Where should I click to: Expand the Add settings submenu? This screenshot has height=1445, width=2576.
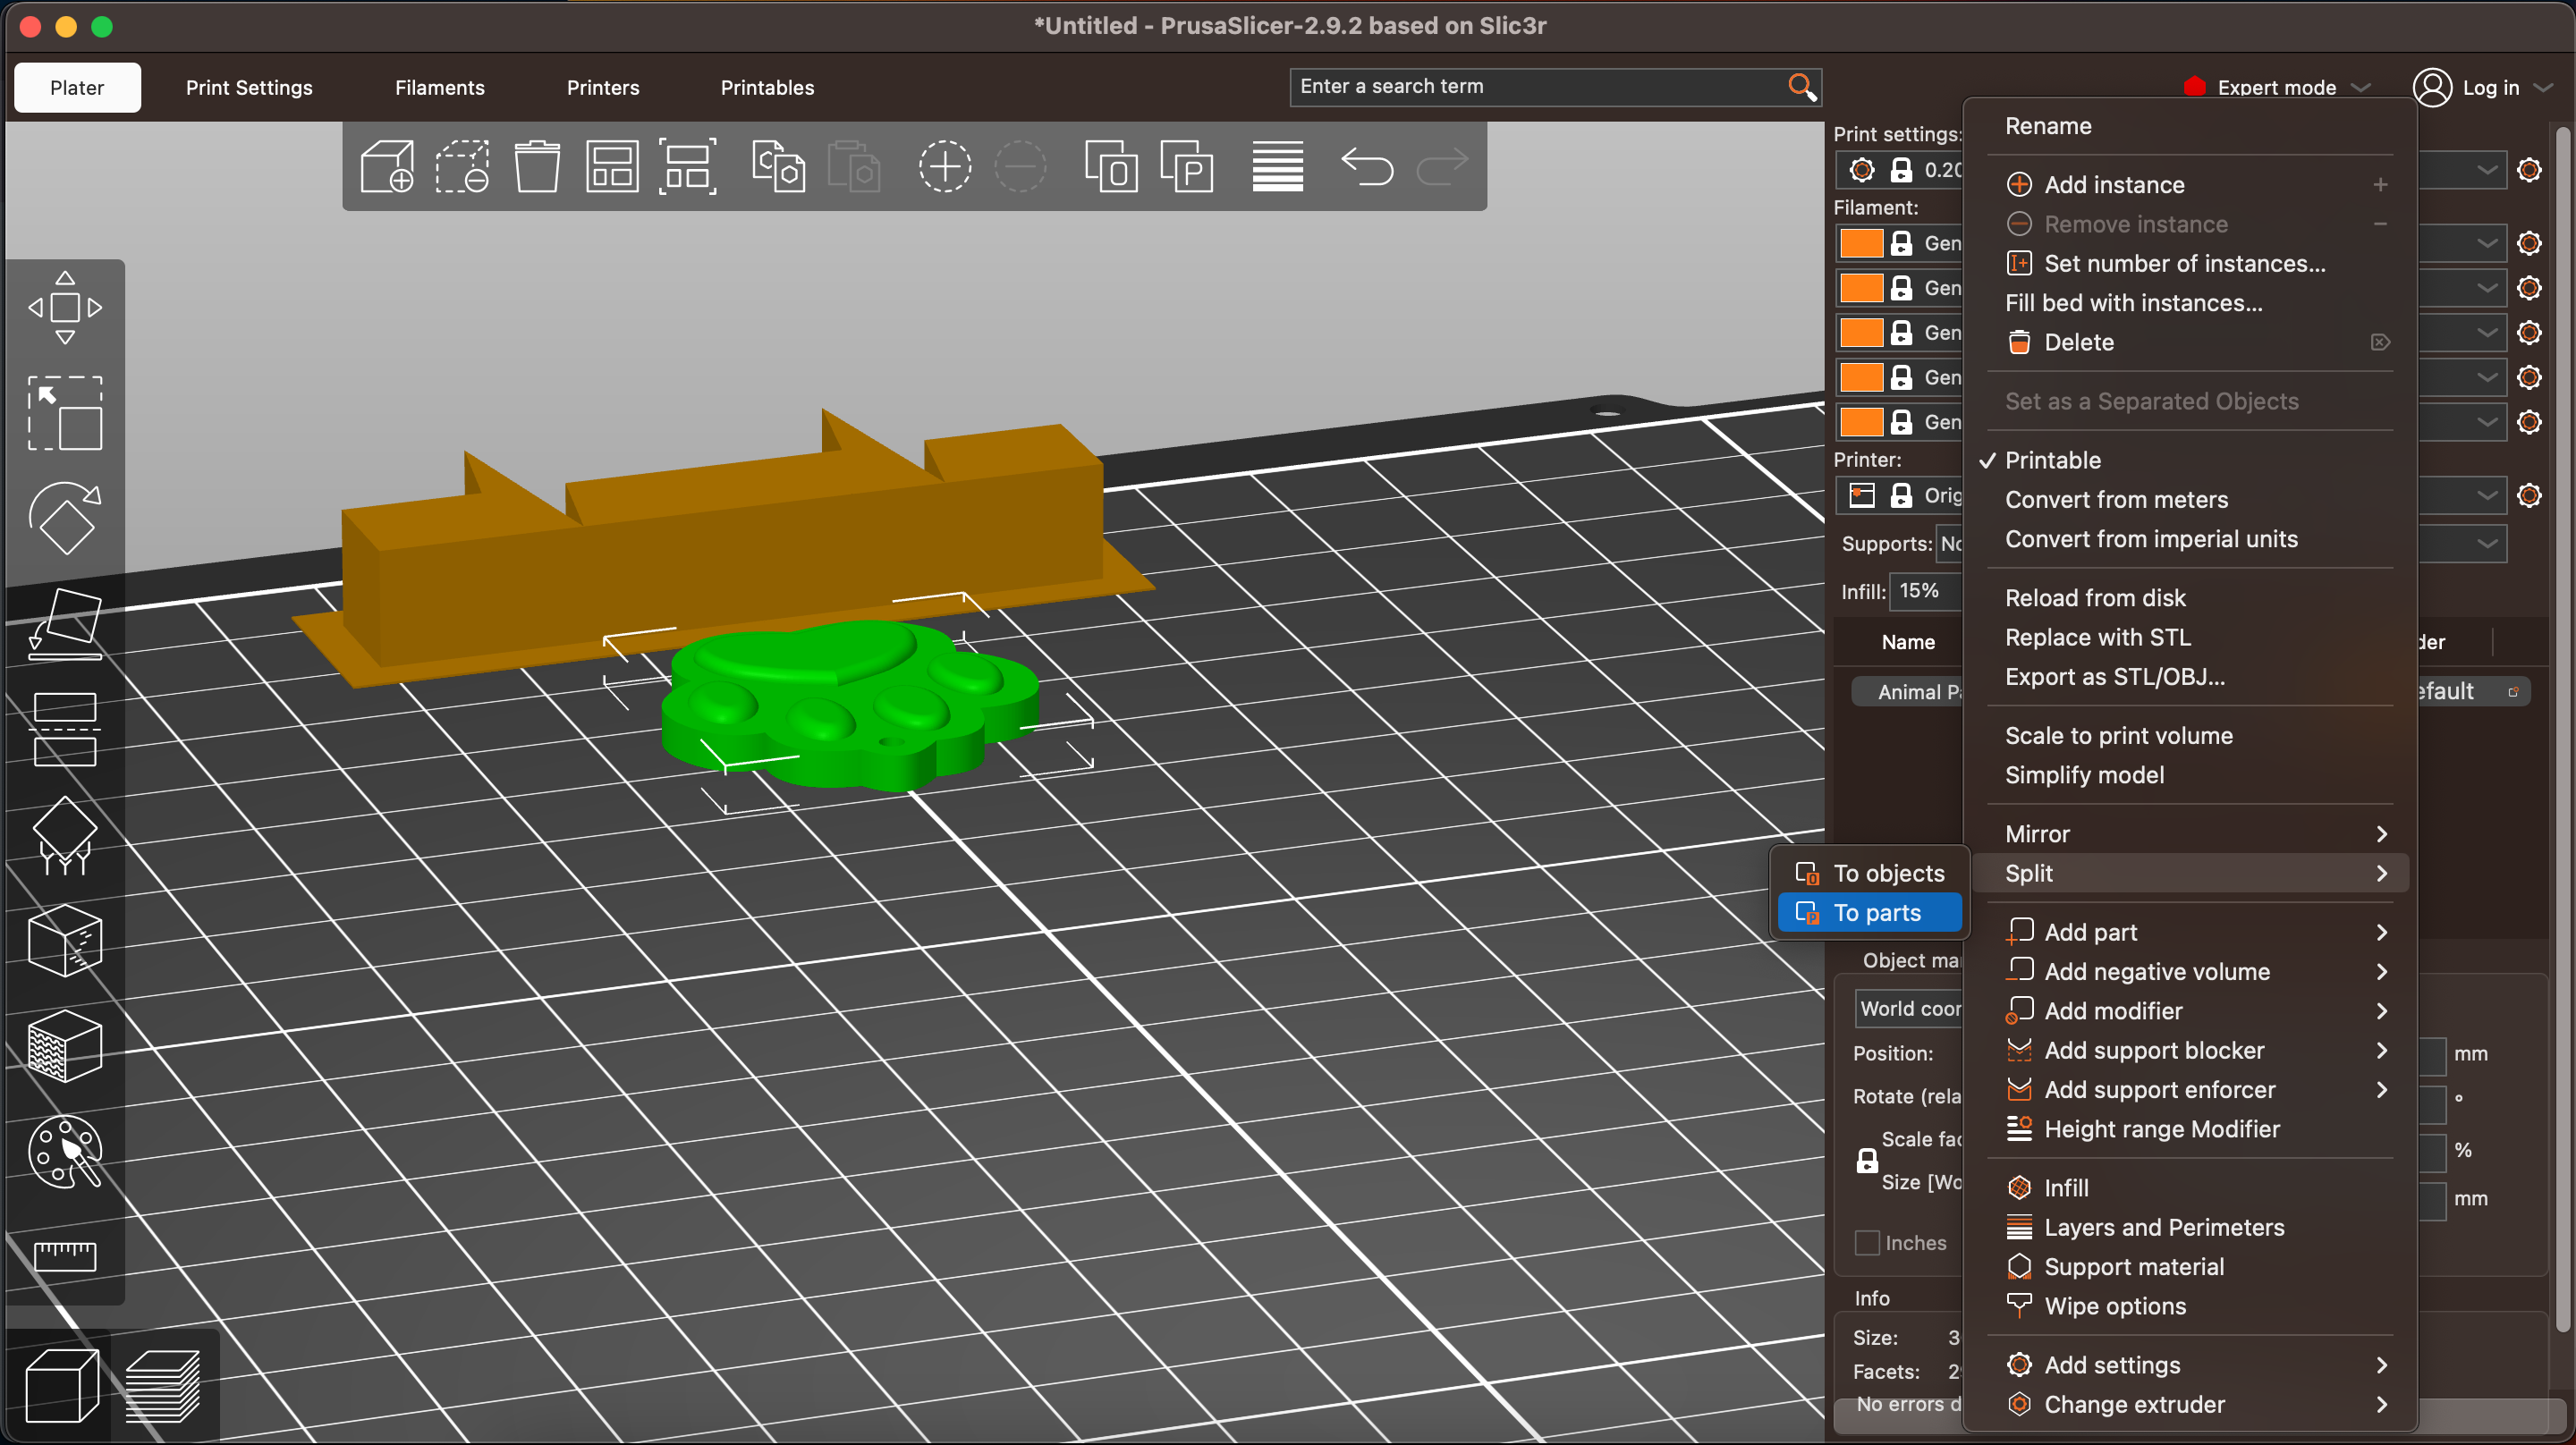coord(2190,1365)
